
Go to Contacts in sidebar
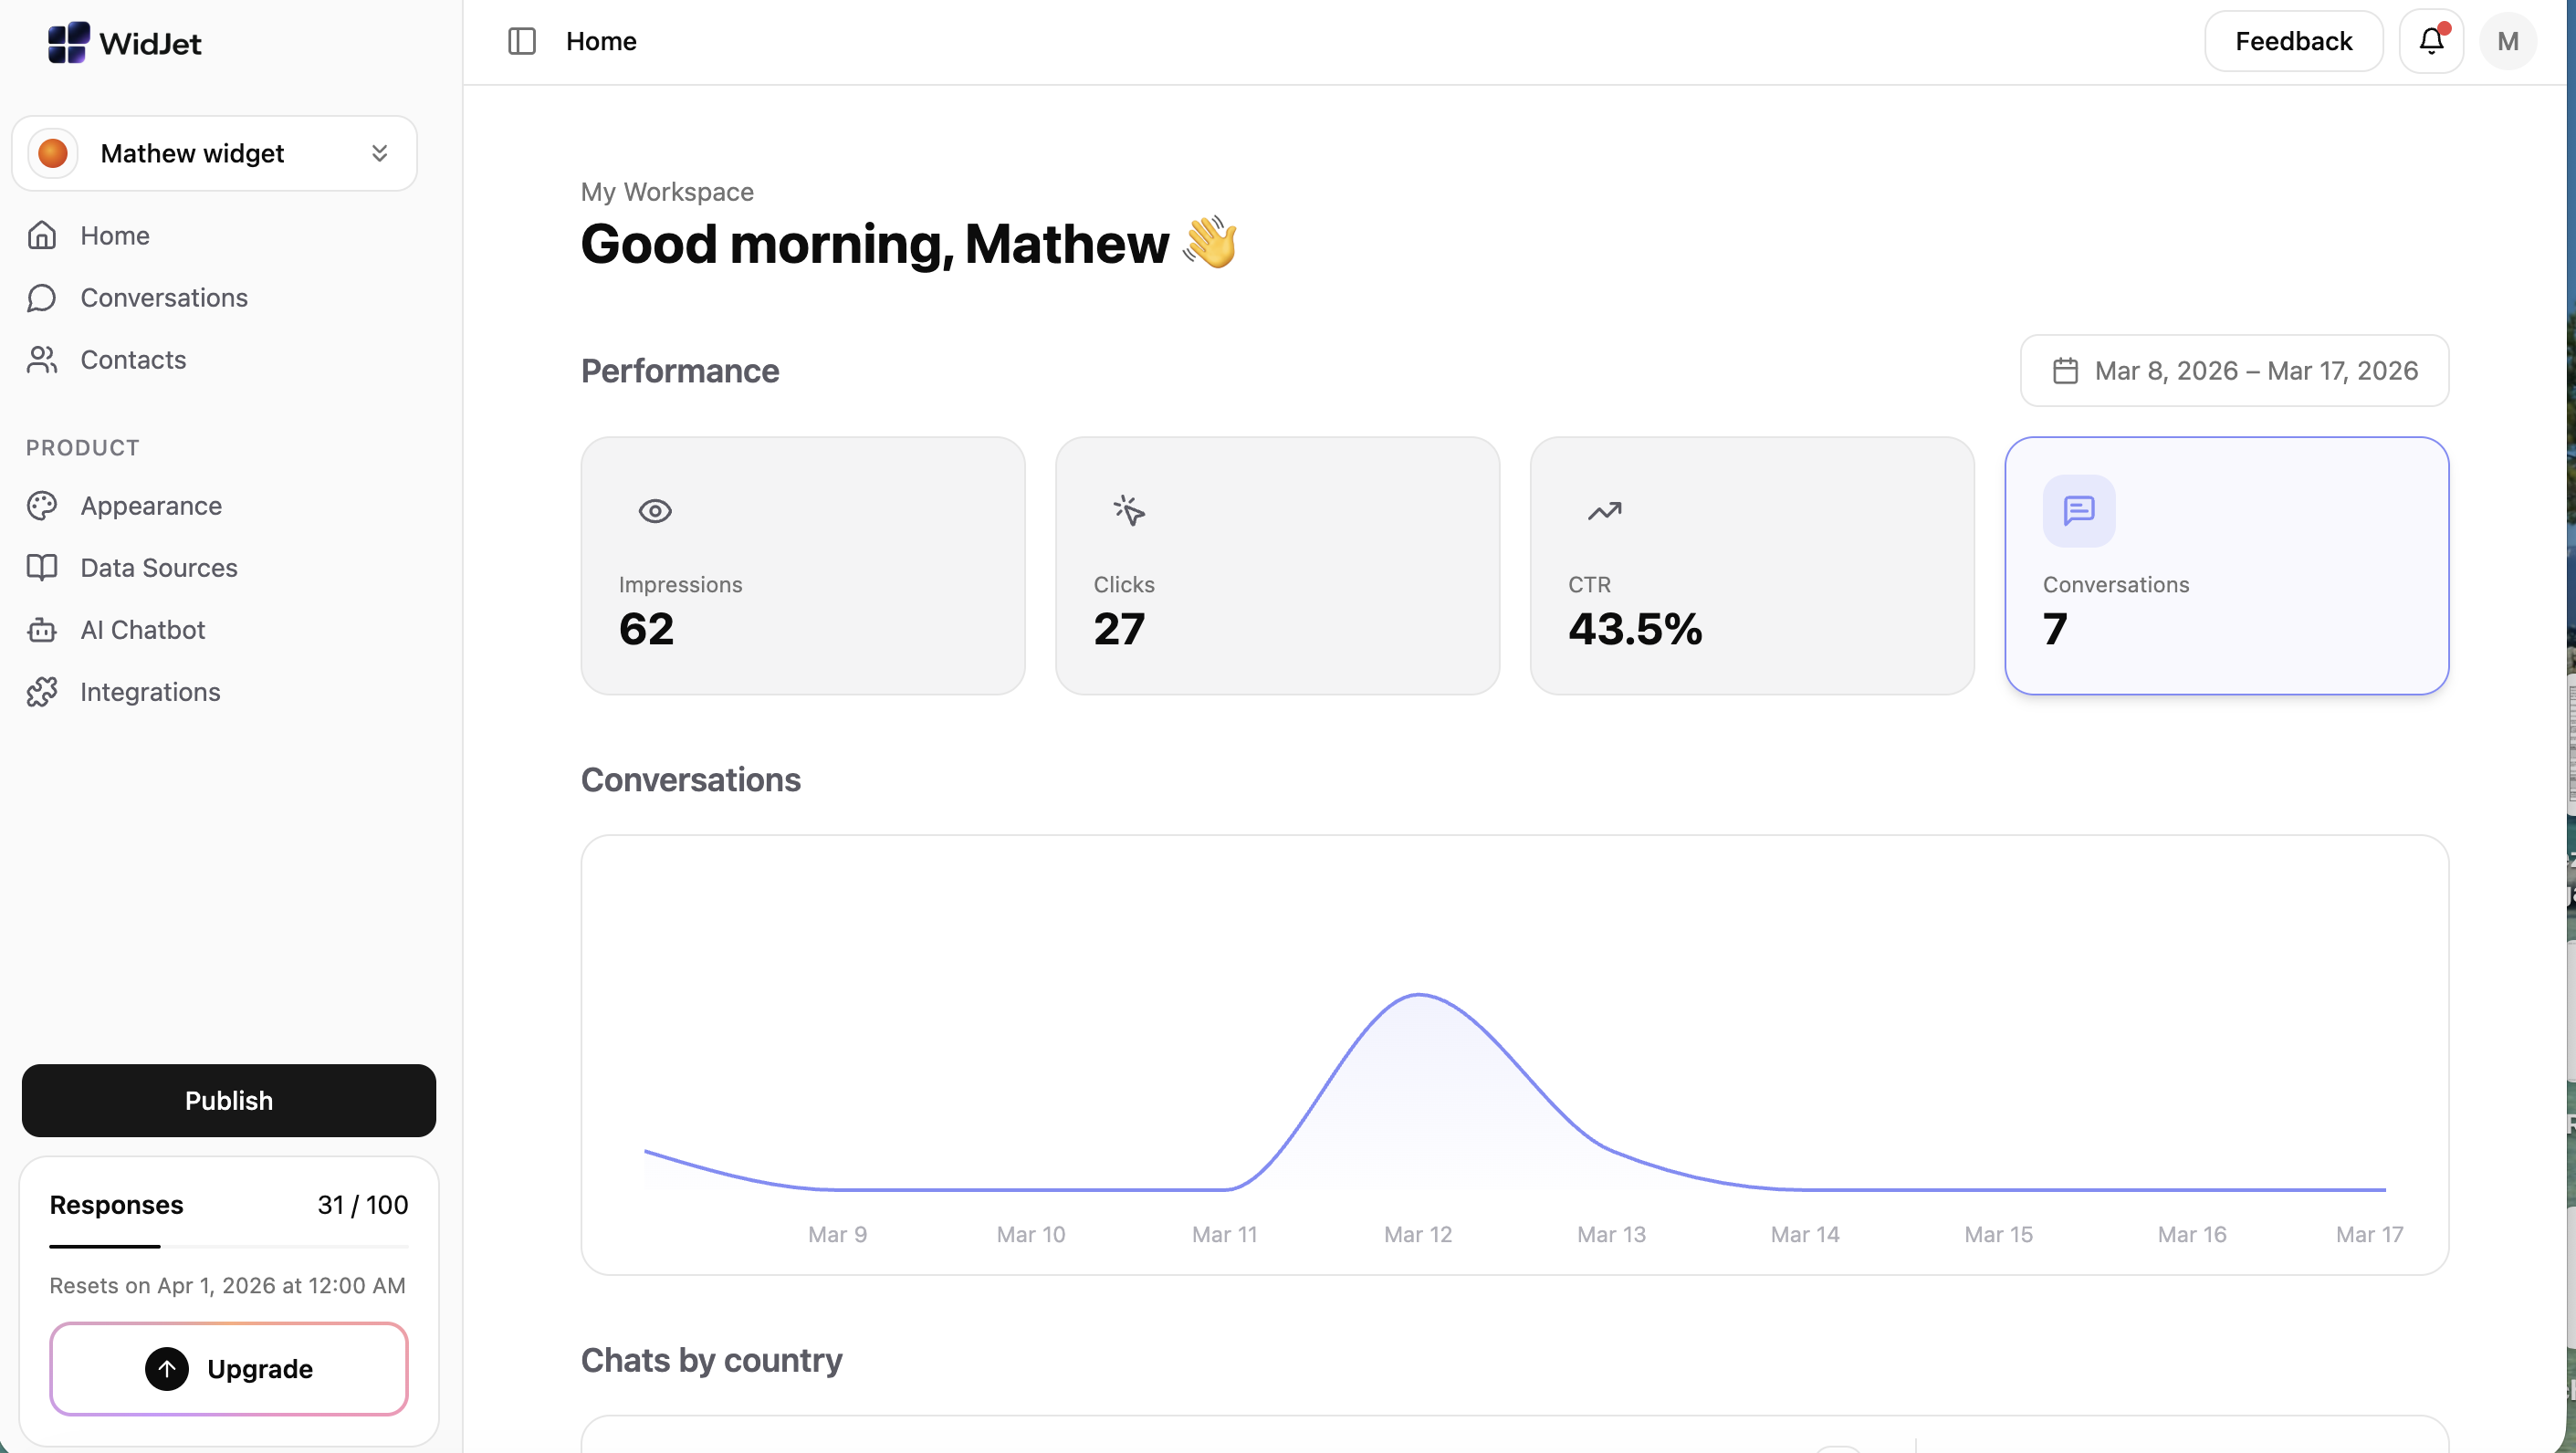(x=133, y=359)
